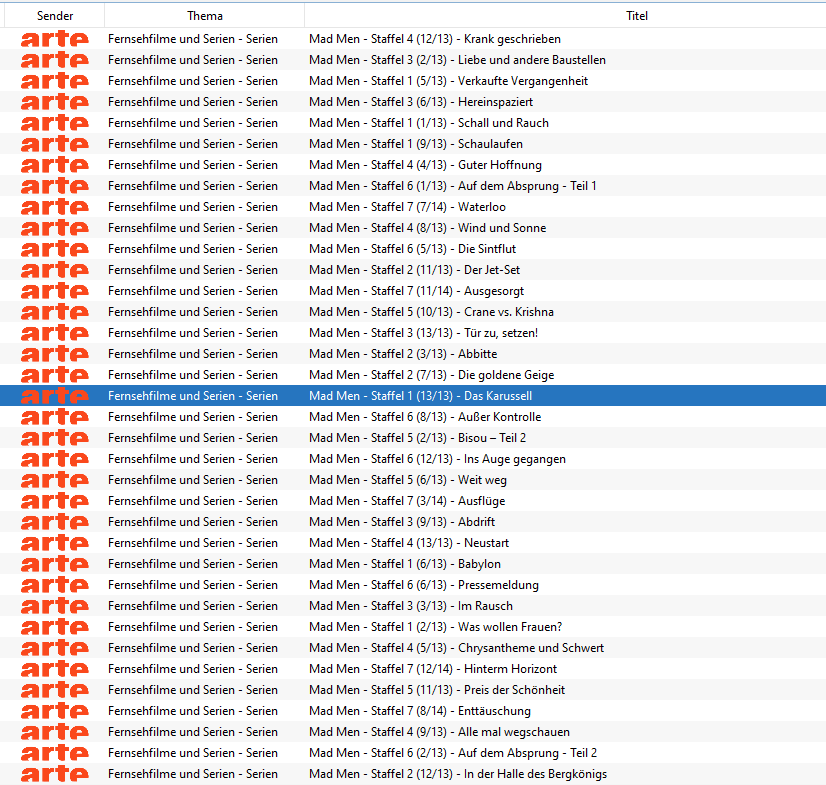
Task: Click the arte logo in the Babylon row
Action: click(x=55, y=564)
